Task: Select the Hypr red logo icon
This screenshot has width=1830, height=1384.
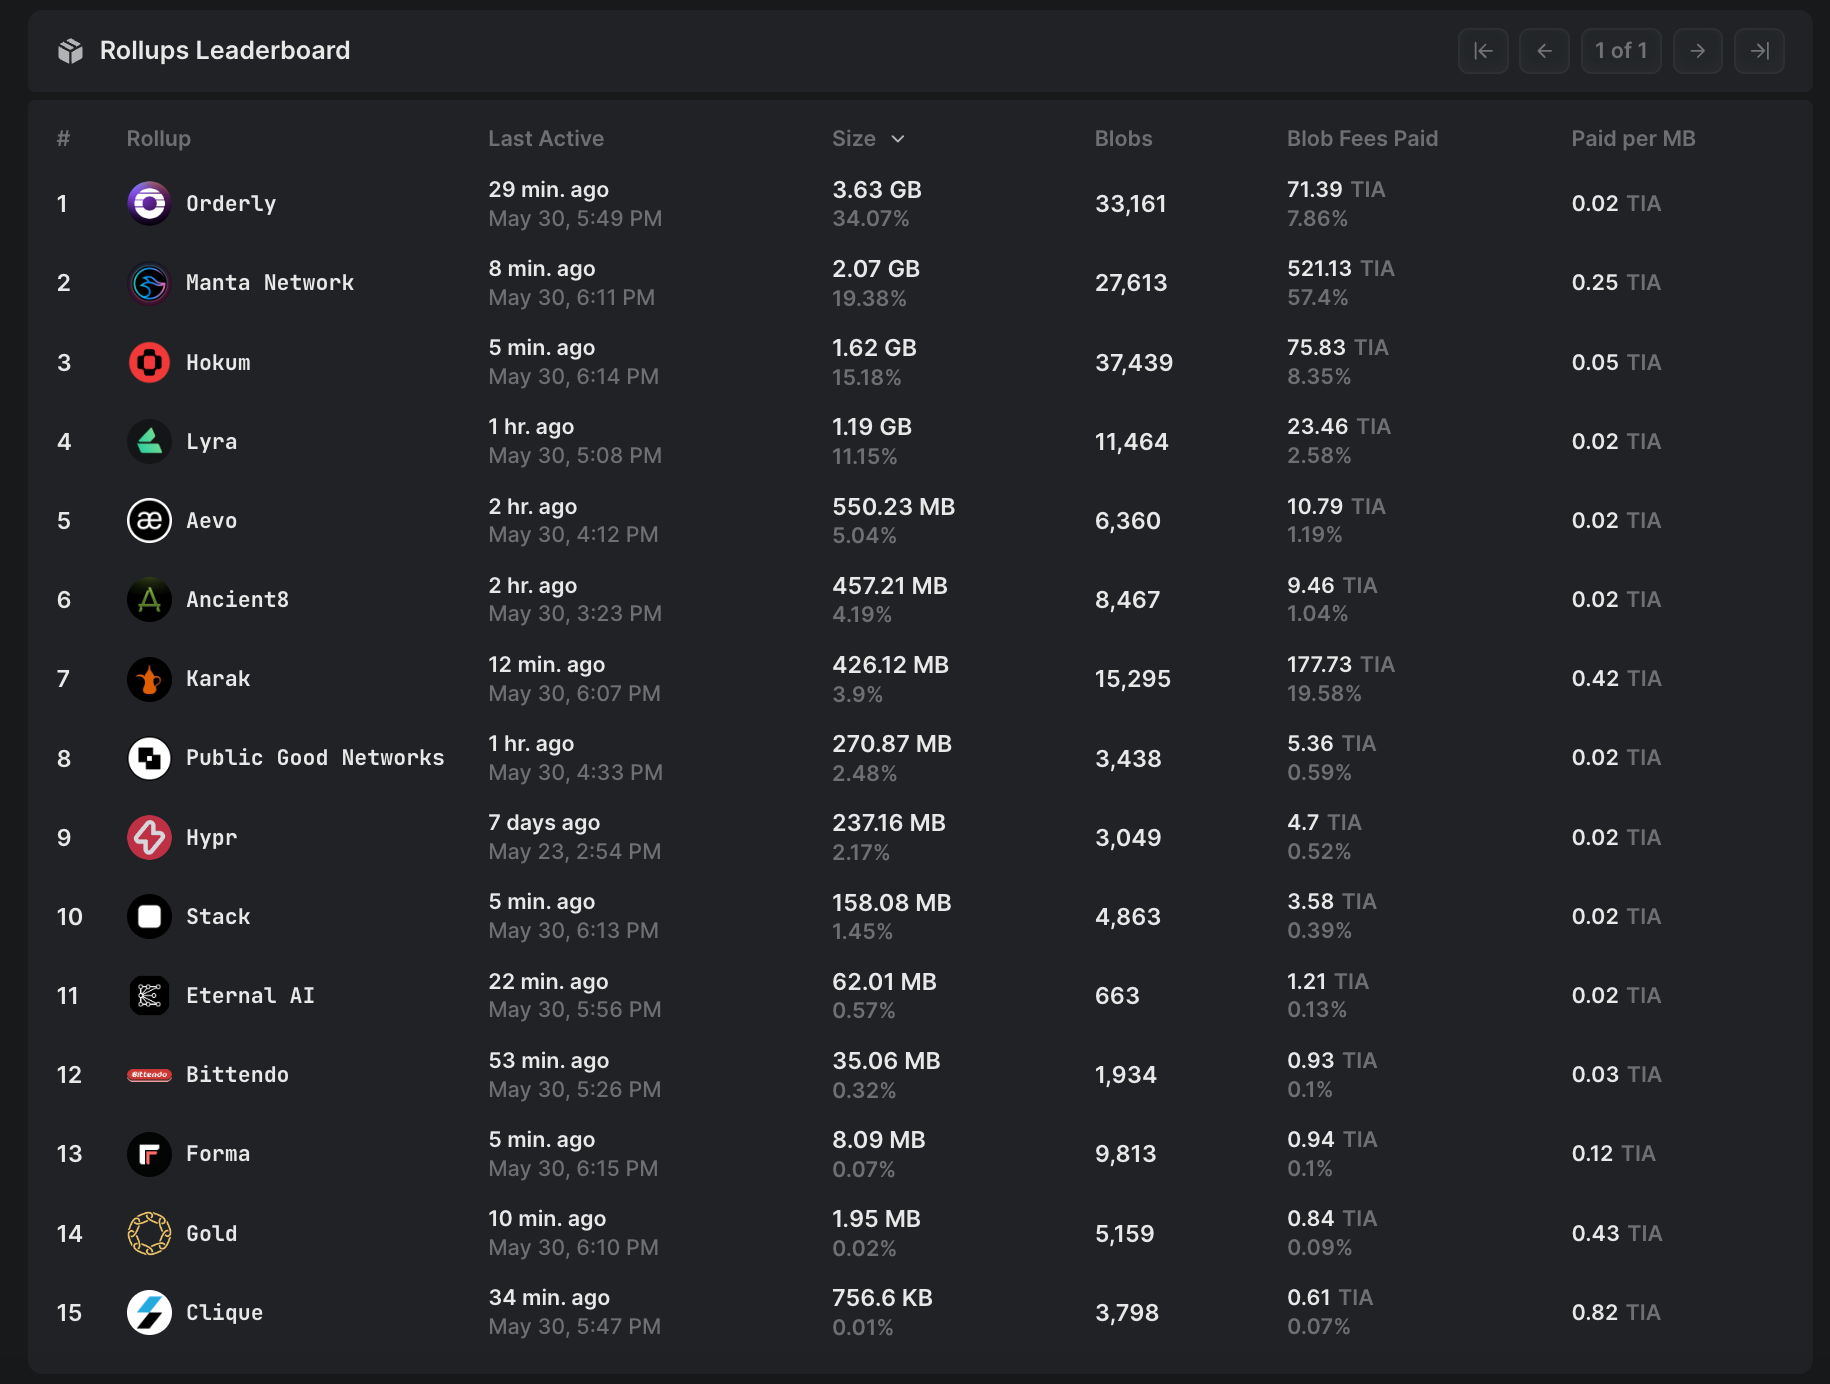Action: pyautogui.click(x=149, y=837)
